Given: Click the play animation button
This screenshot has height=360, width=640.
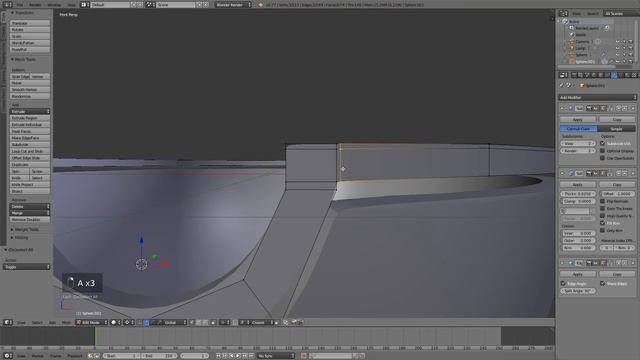Looking at the screenshot, I should click(x=238, y=356).
